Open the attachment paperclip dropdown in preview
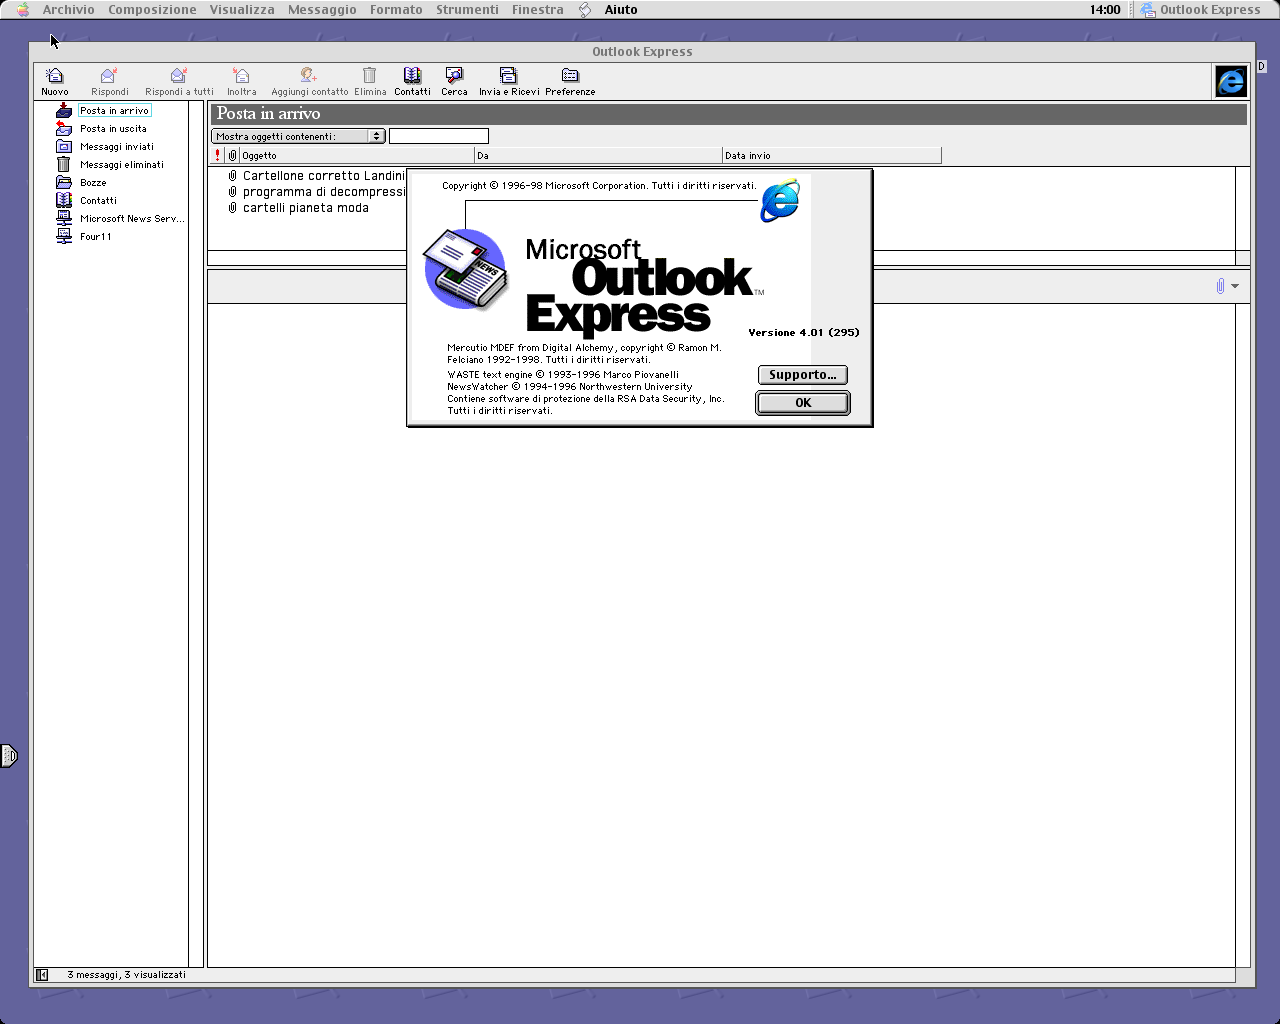 [x=1227, y=286]
